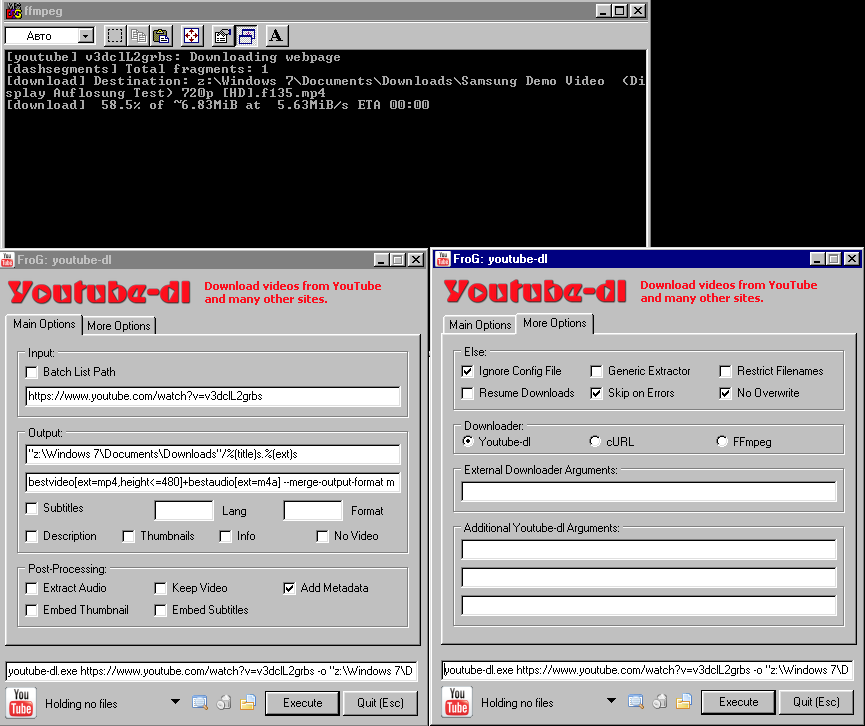Viewport: 865px width, 726px height.
Task: Enable the Embed Subtitles checkbox
Action: coord(161,610)
